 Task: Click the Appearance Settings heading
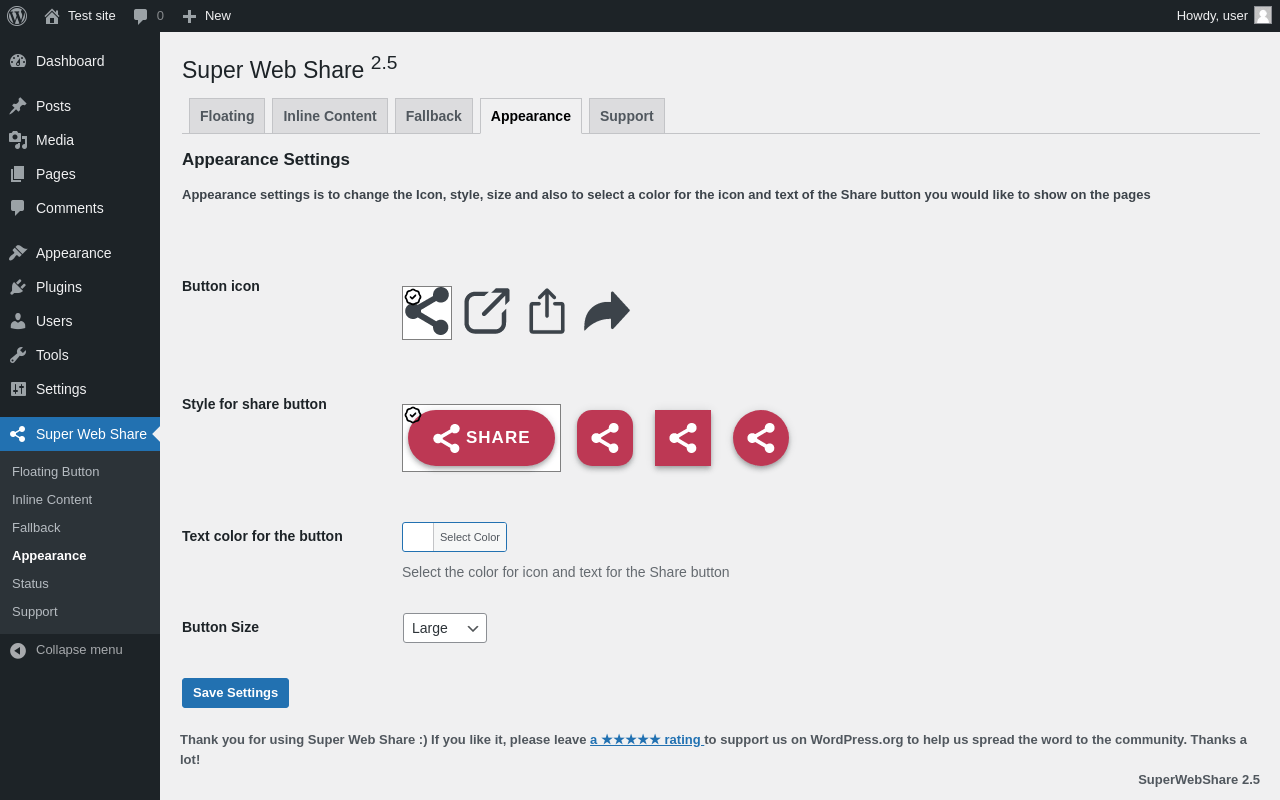click(266, 160)
